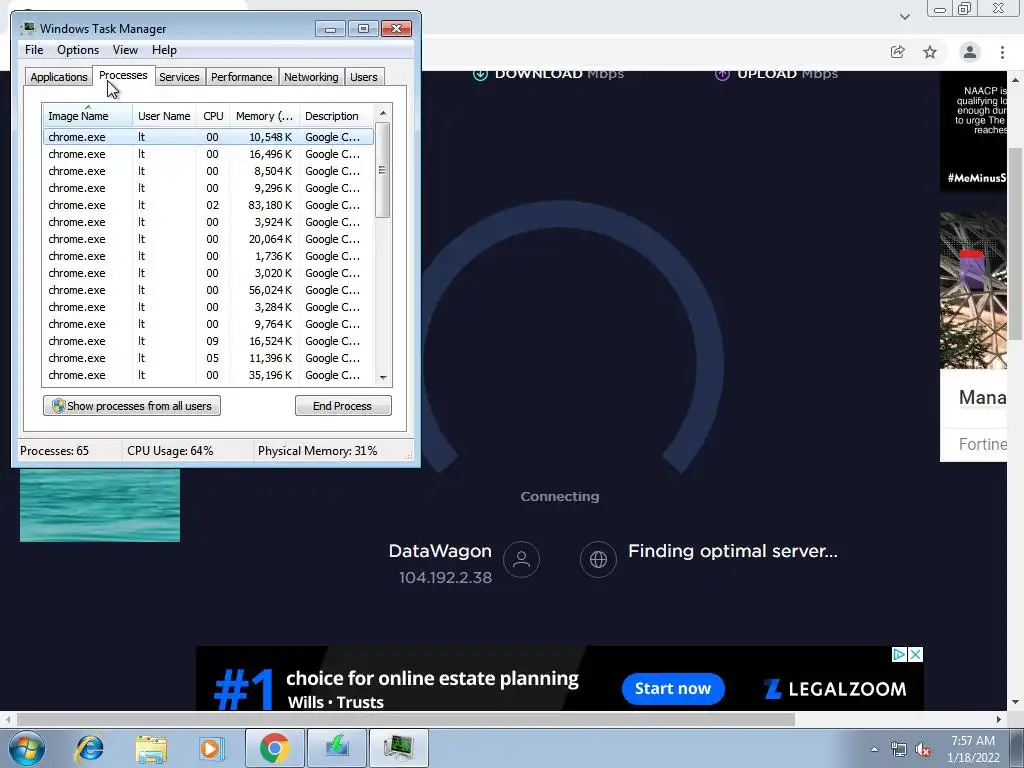
Task: Open Chrome three-dot menu
Action: [1002, 52]
